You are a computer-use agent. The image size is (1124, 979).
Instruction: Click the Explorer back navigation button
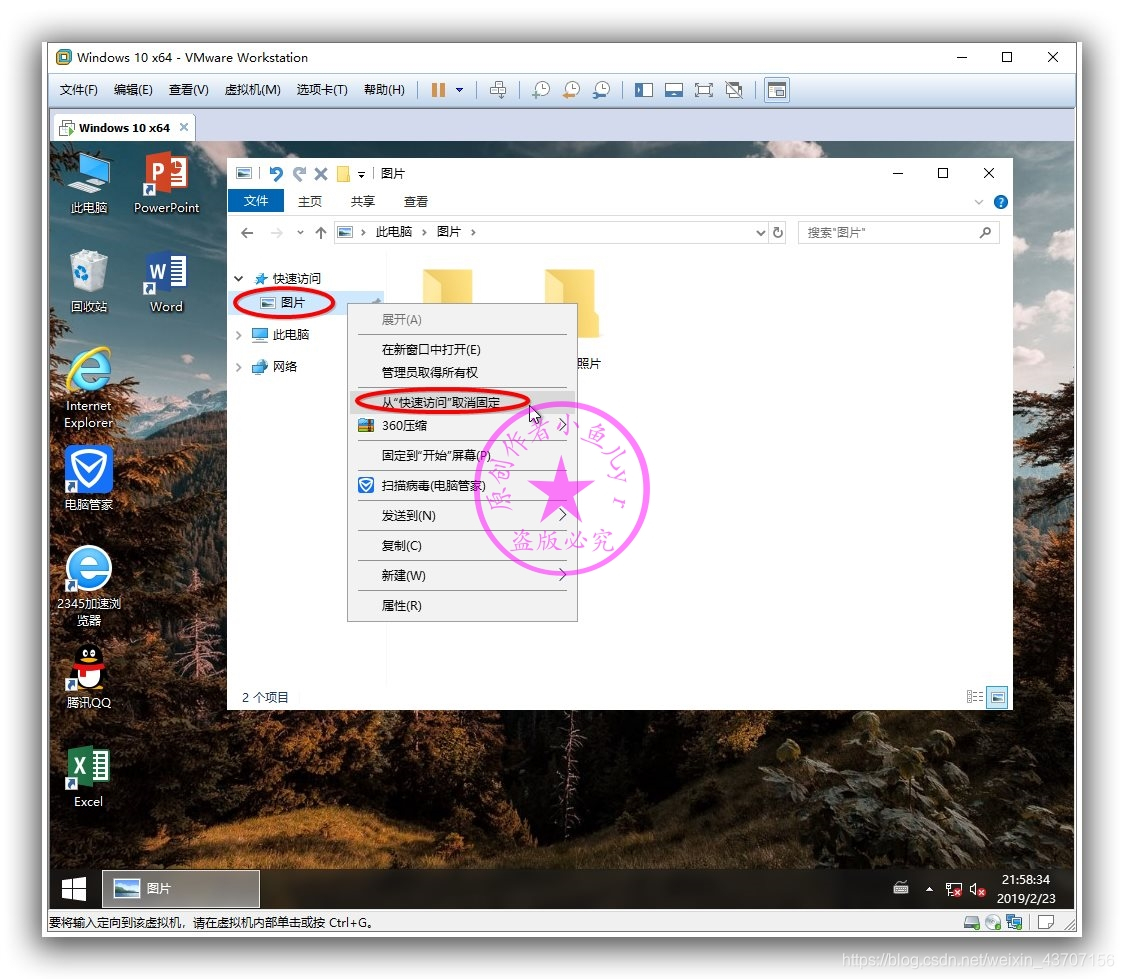tap(247, 232)
